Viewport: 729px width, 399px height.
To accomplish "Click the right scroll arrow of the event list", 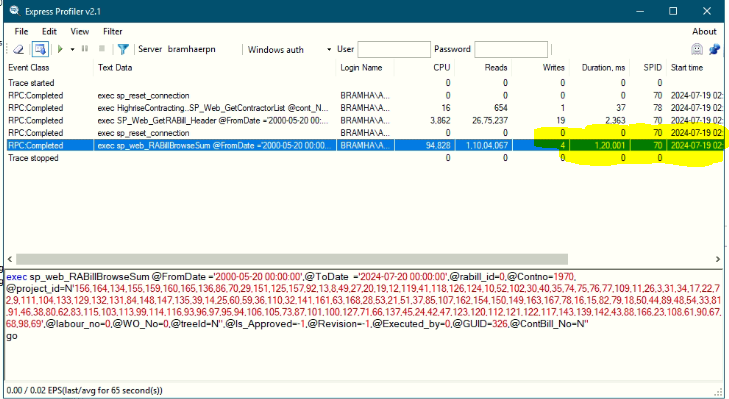I will pos(717,259).
